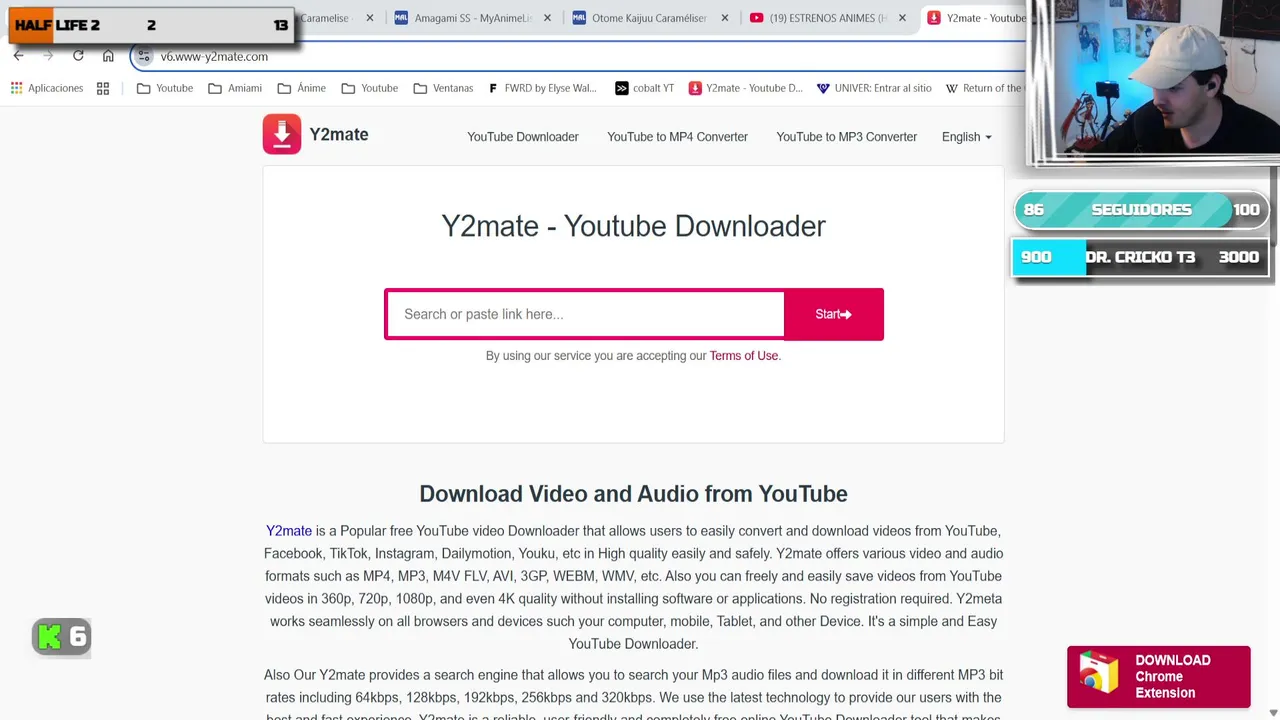The height and width of the screenshot is (720, 1280).
Task: Open the Wikipedia Return of the bookmark
Action: pos(984,88)
